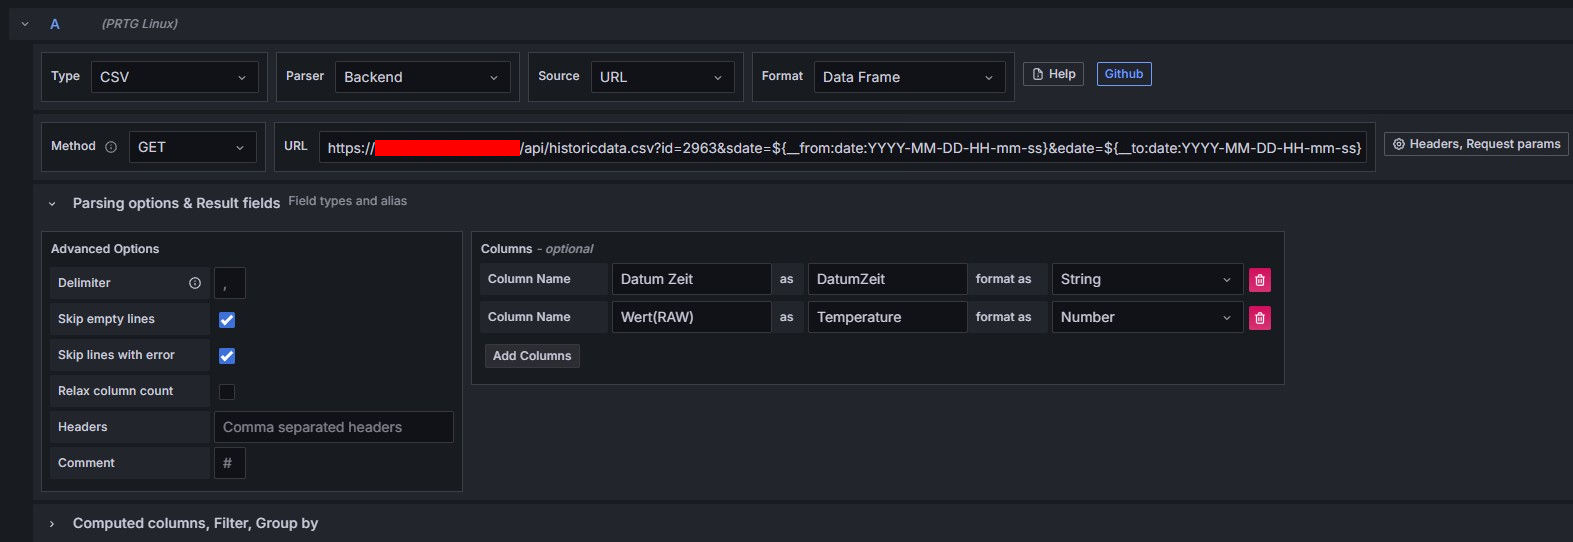
Task: Open Headers, Request params settings
Action: 1476,144
